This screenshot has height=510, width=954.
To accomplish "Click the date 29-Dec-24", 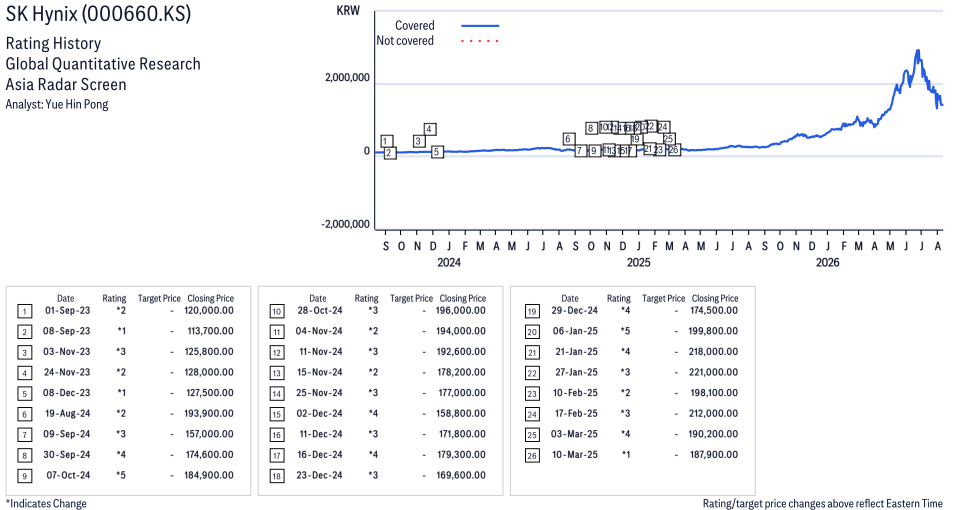I will pyautogui.click(x=575, y=310).
